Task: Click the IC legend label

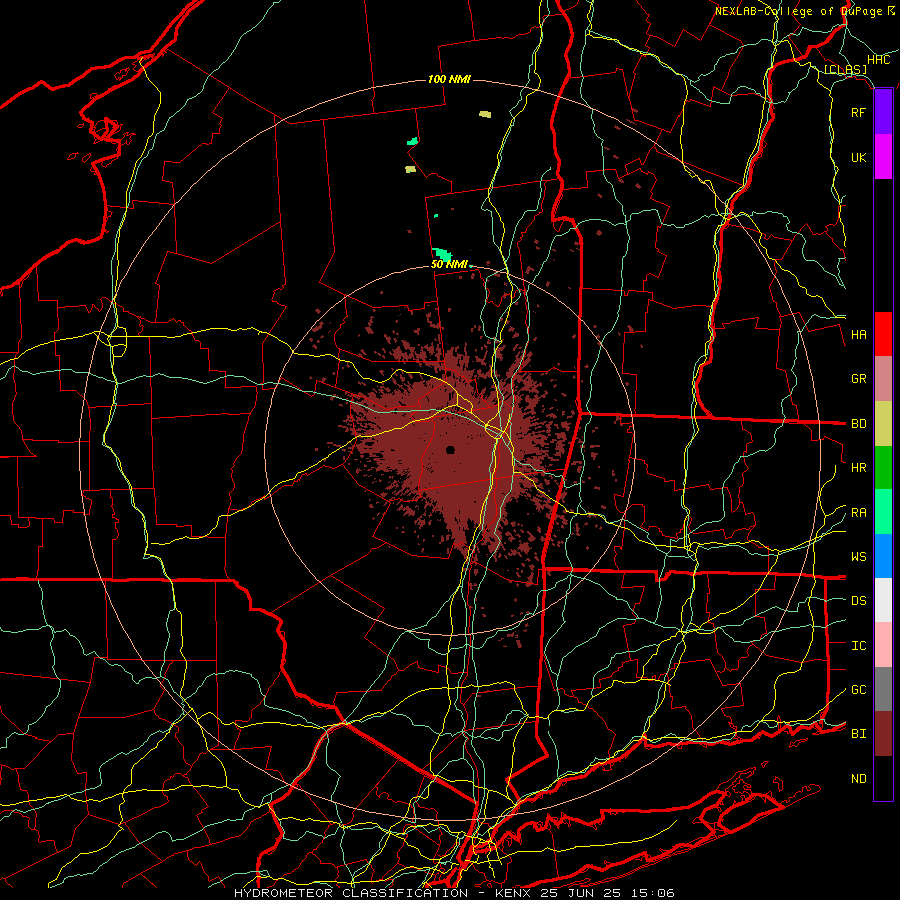Action: [858, 645]
